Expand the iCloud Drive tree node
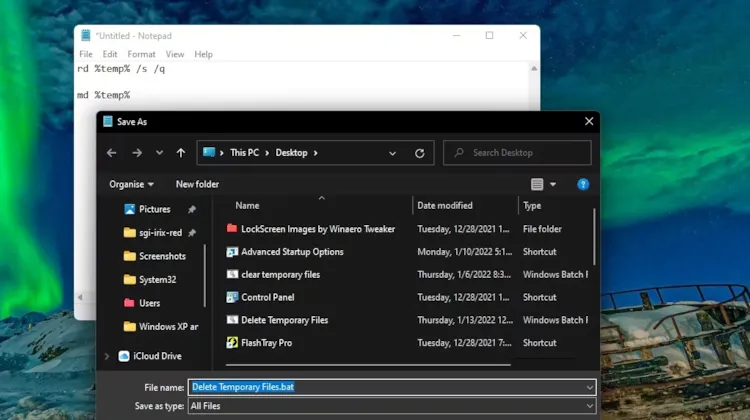The height and width of the screenshot is (420, 750). (x=107, y=356)
